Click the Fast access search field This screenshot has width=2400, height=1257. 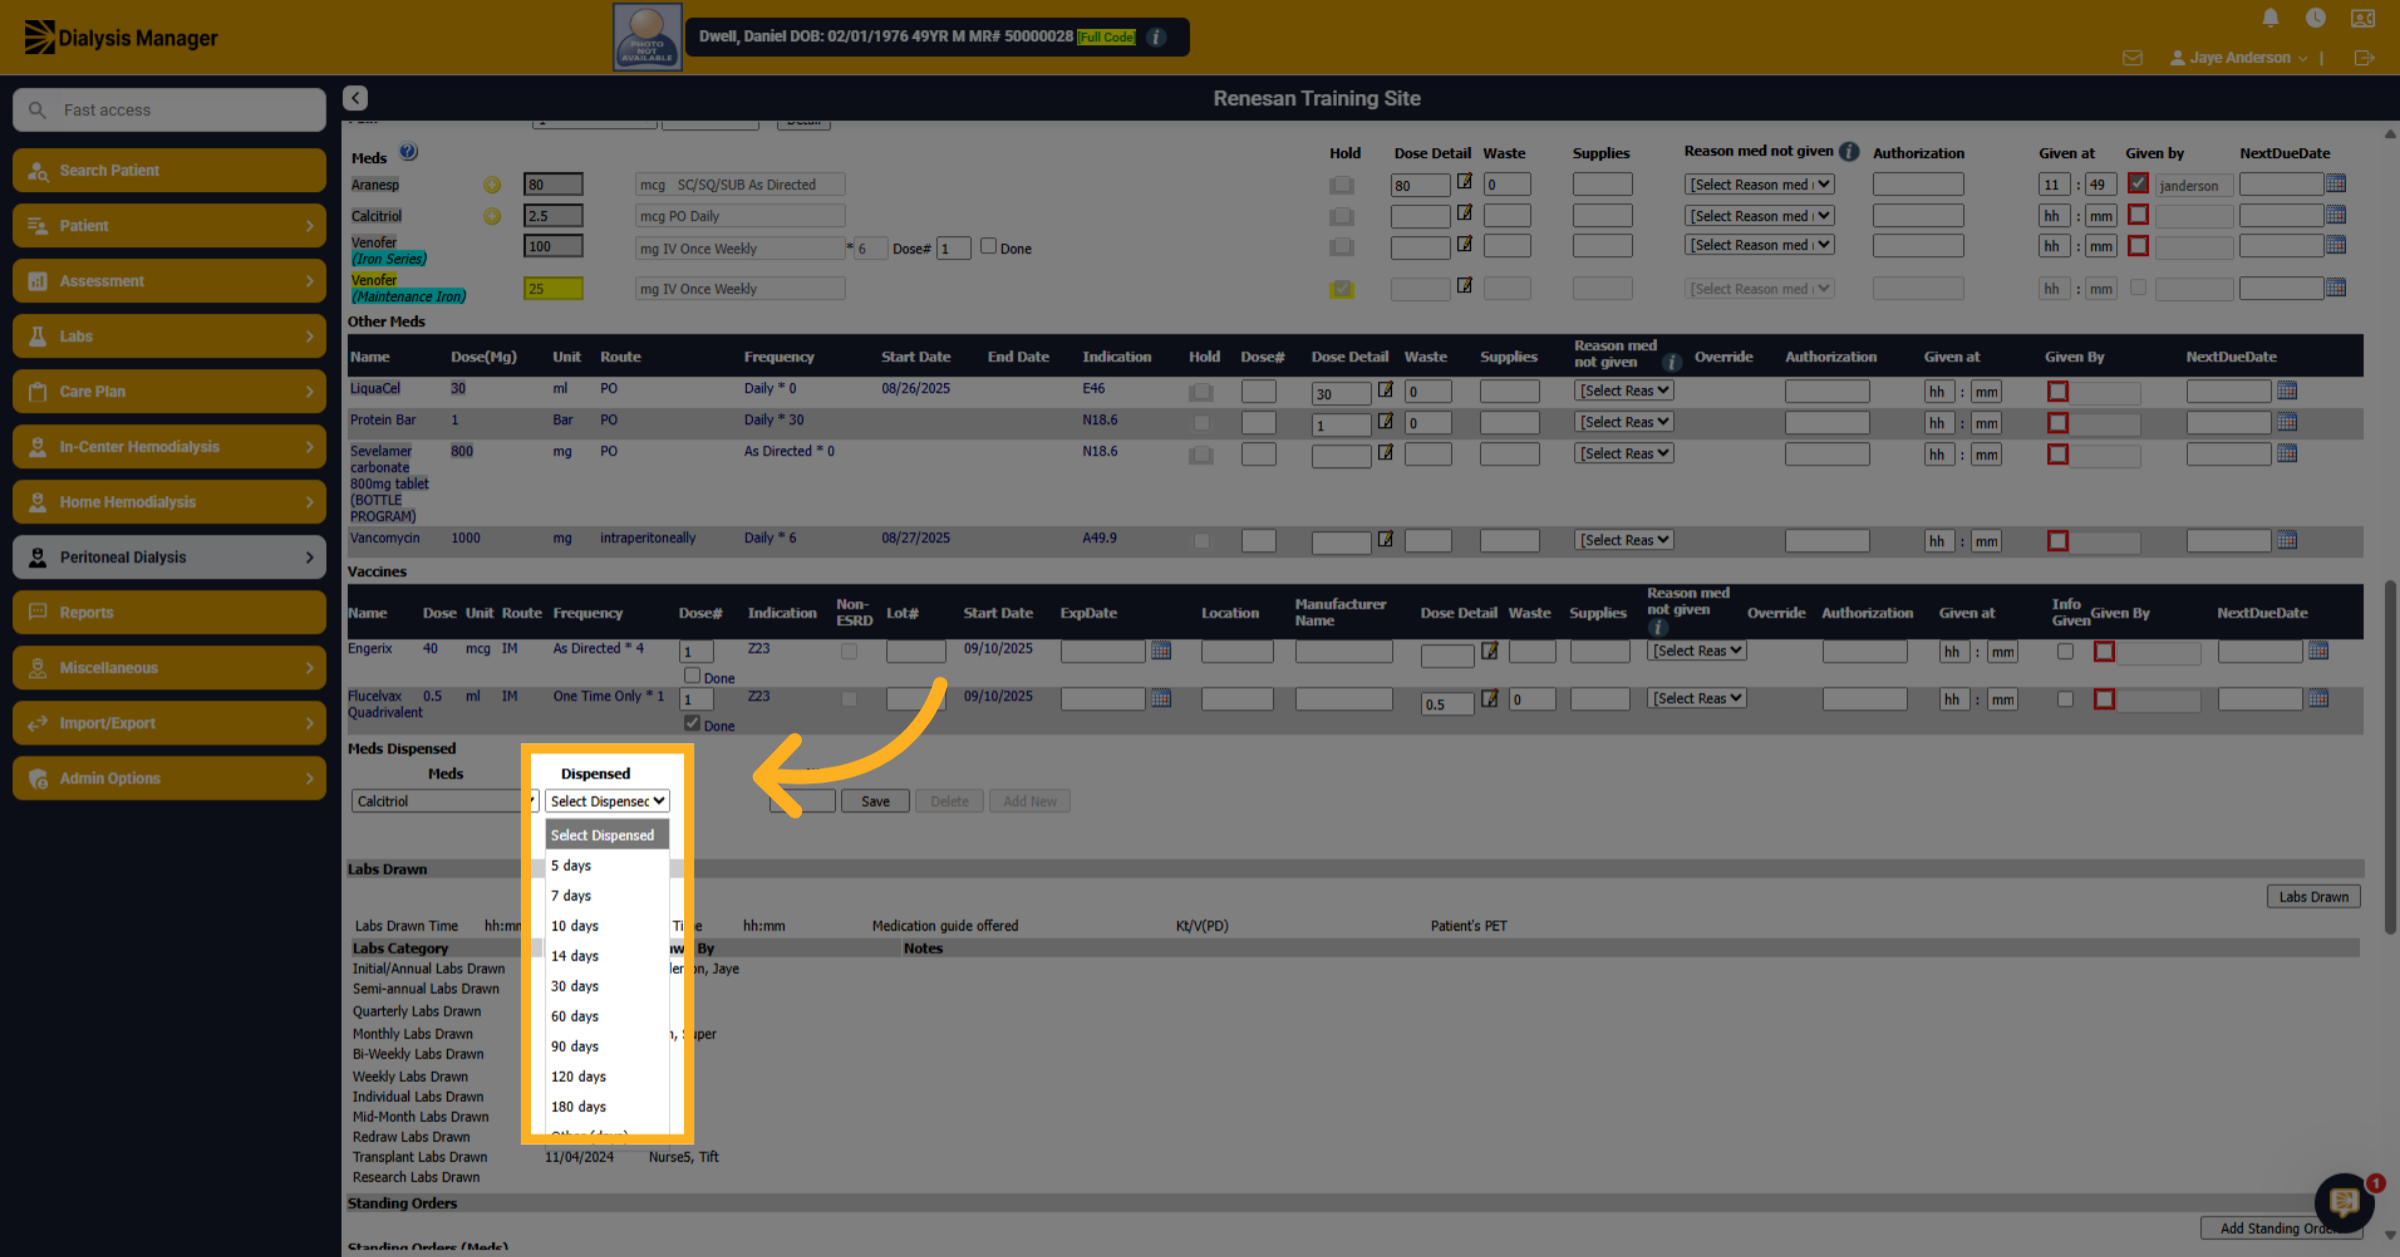[169, 110]
